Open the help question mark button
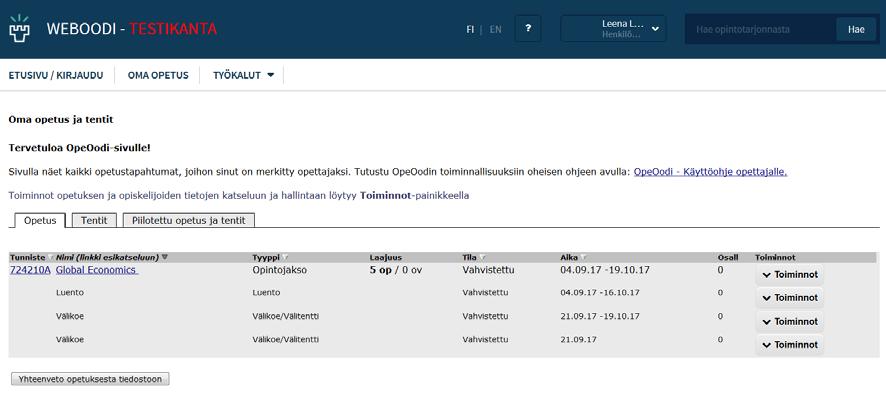This screenshot has height=401, width=886. pos(528,28)
